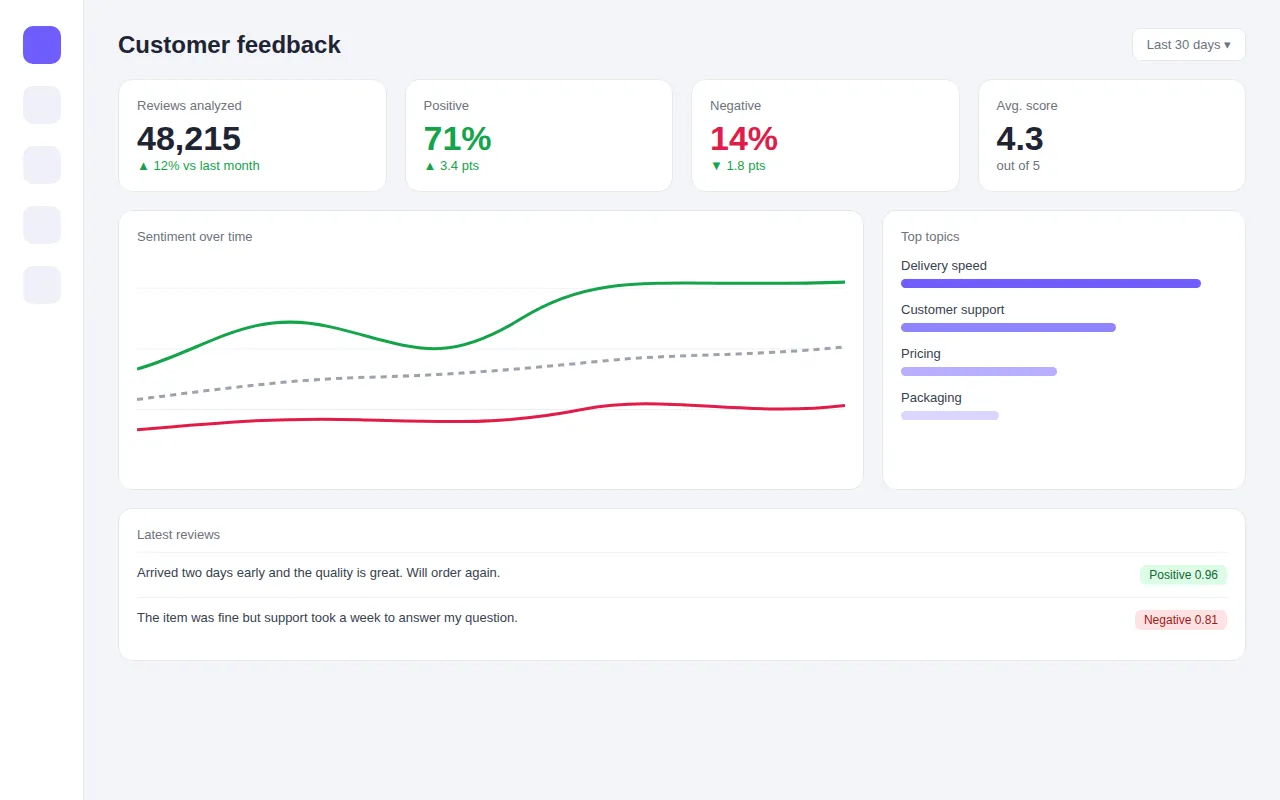Click the Reviews analyzed value 48,215

point(189,138)
